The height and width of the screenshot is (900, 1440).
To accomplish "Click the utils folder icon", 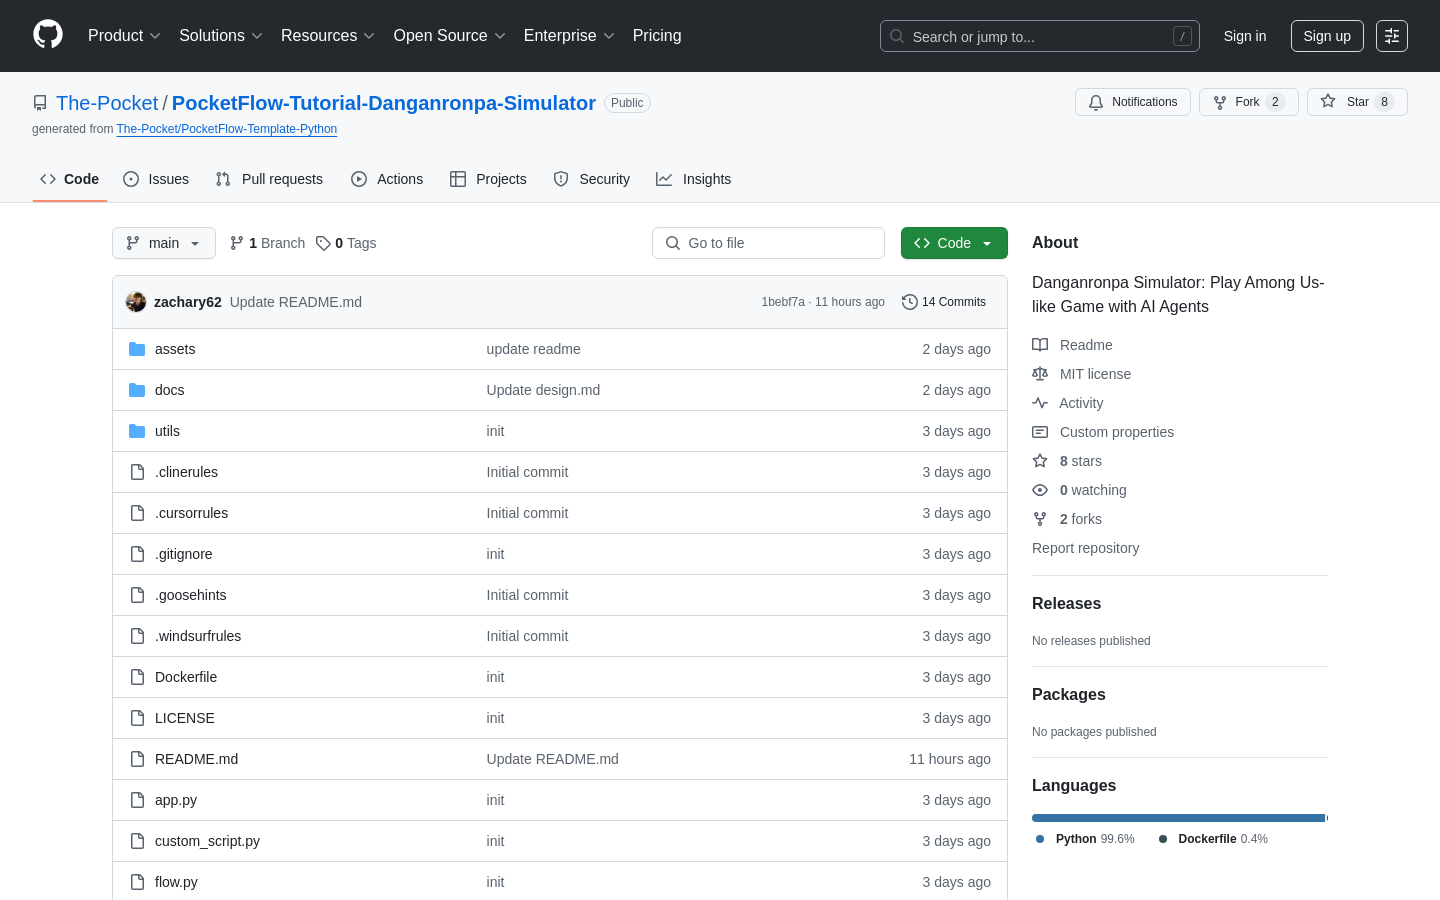I will coord(137,431).
